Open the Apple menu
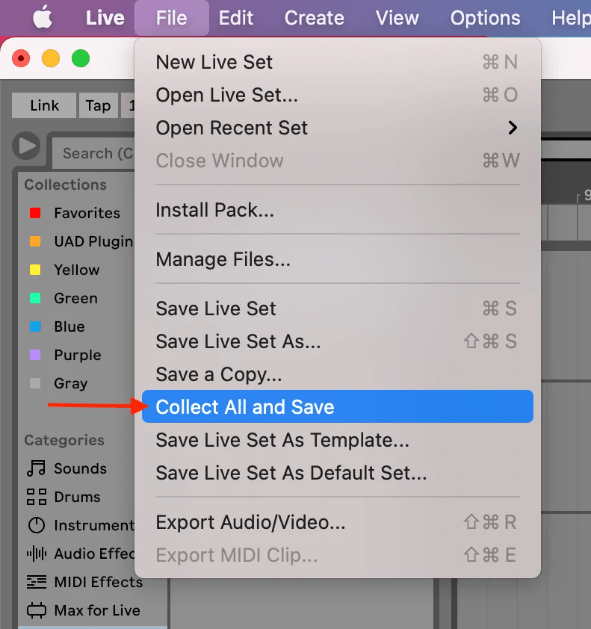The width and height of the screenshot is (591, 629). coord(43,17)
